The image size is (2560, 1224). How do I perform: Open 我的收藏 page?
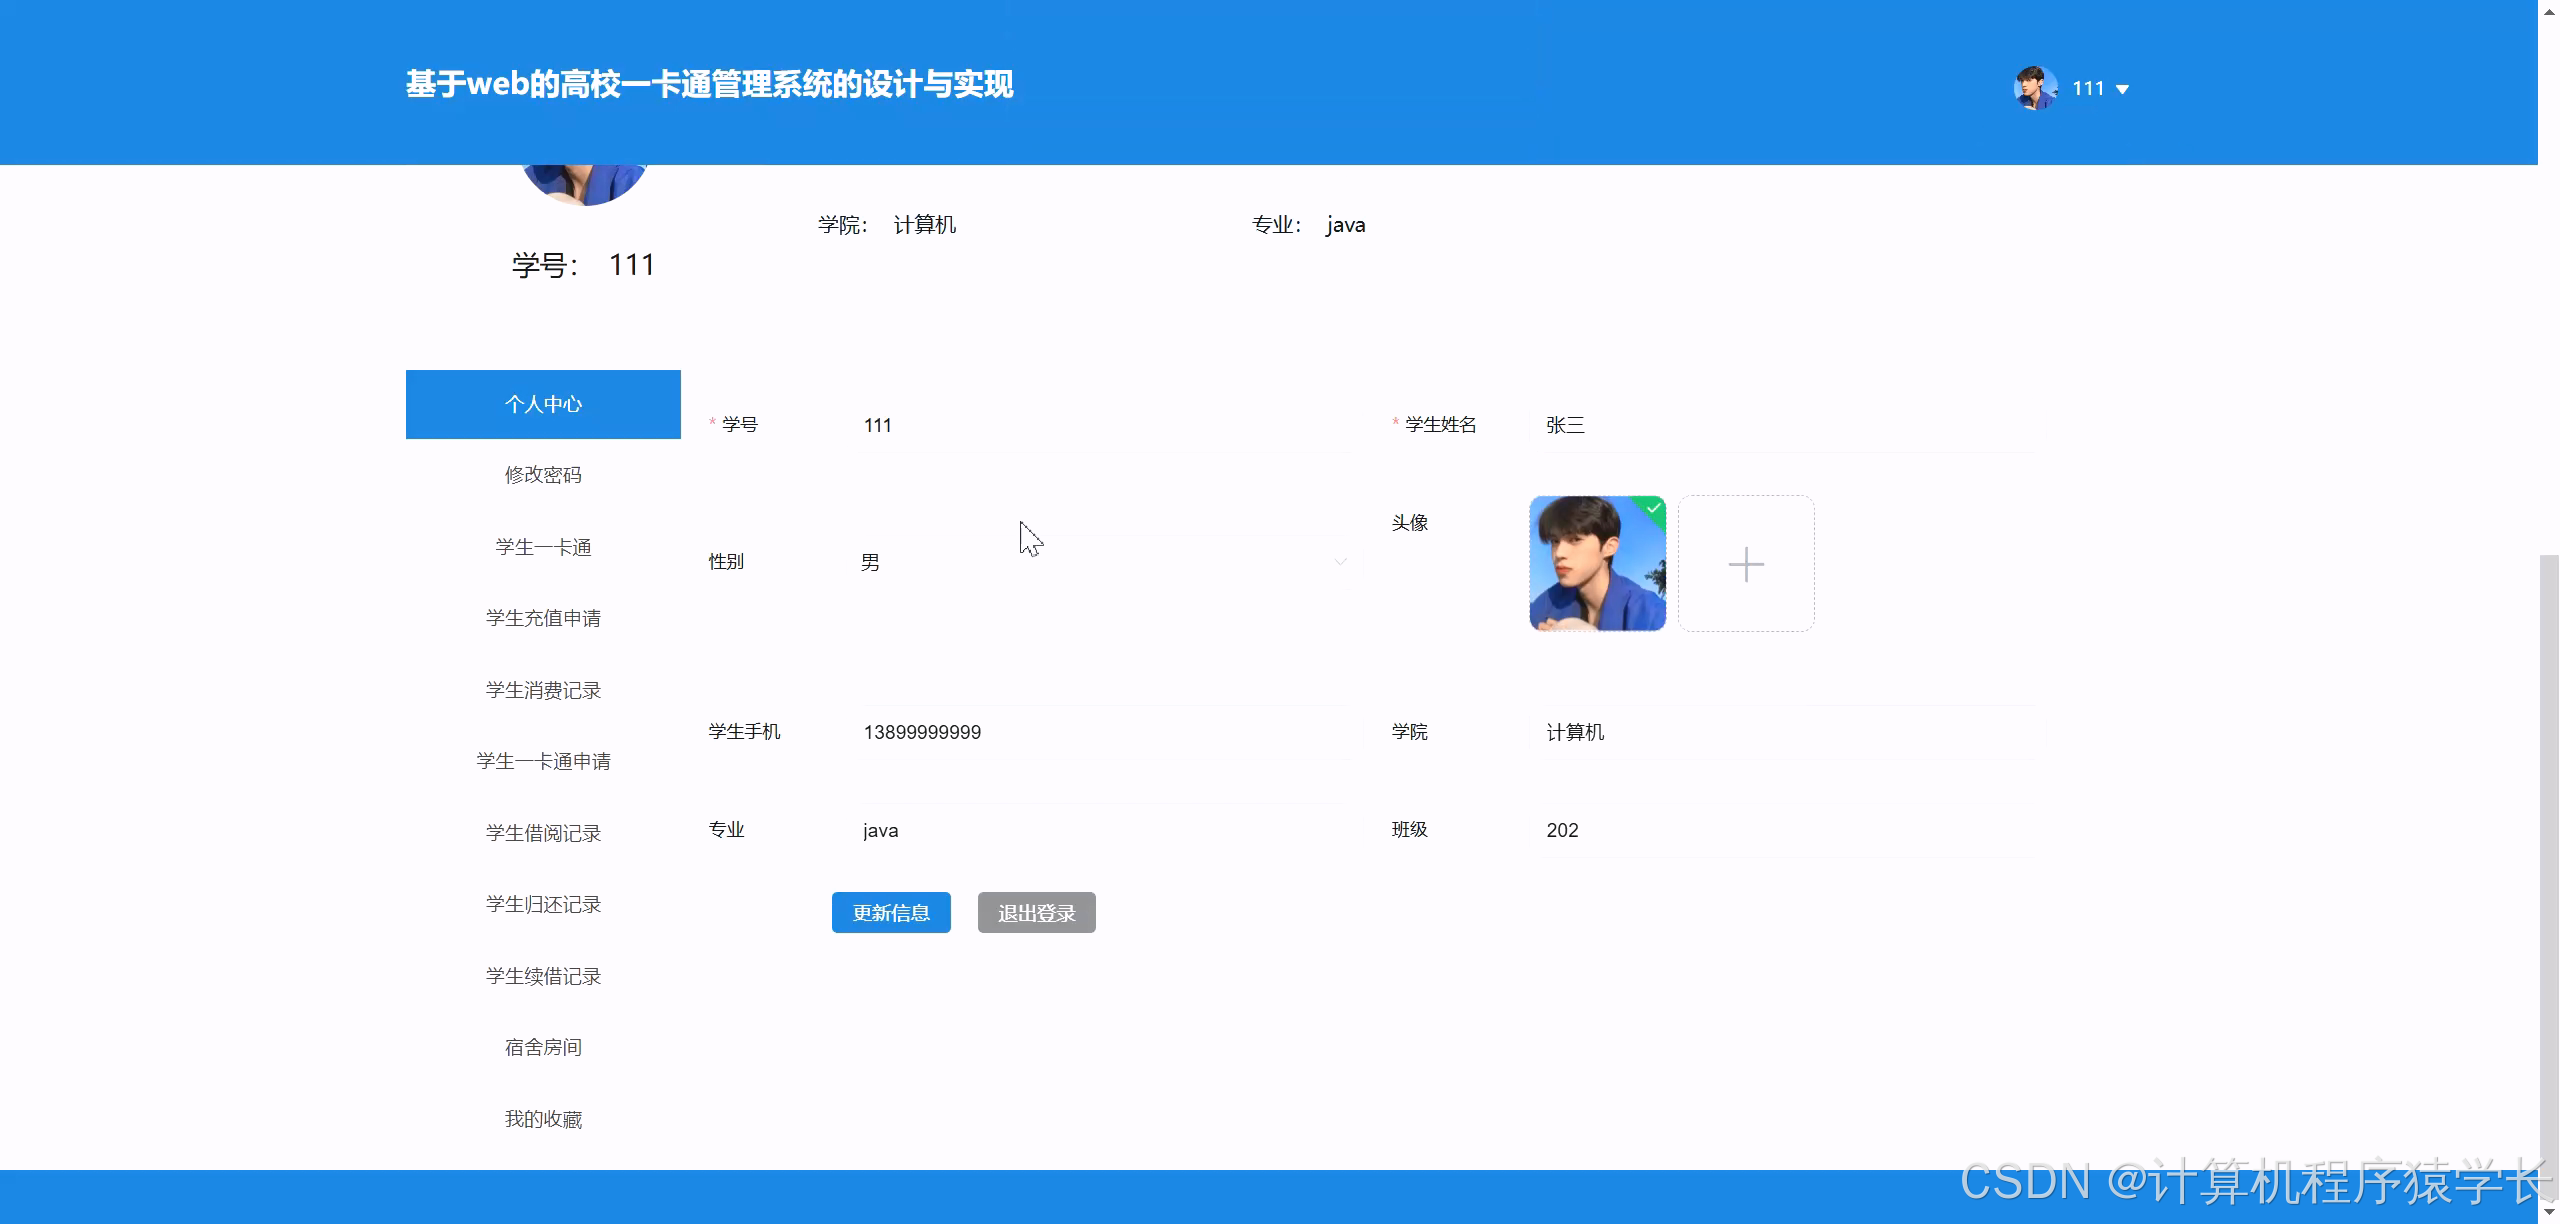[x=543, y=1118]
